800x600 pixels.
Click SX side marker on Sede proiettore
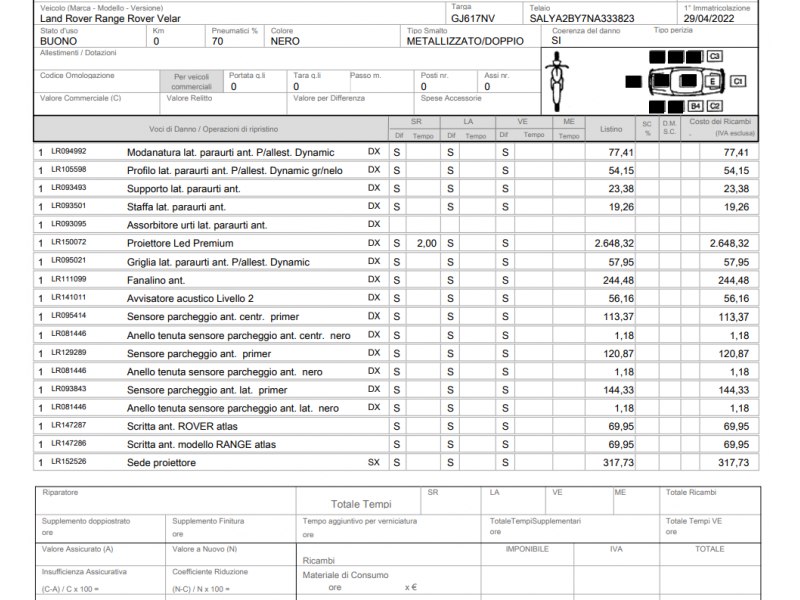coord(374,462)
